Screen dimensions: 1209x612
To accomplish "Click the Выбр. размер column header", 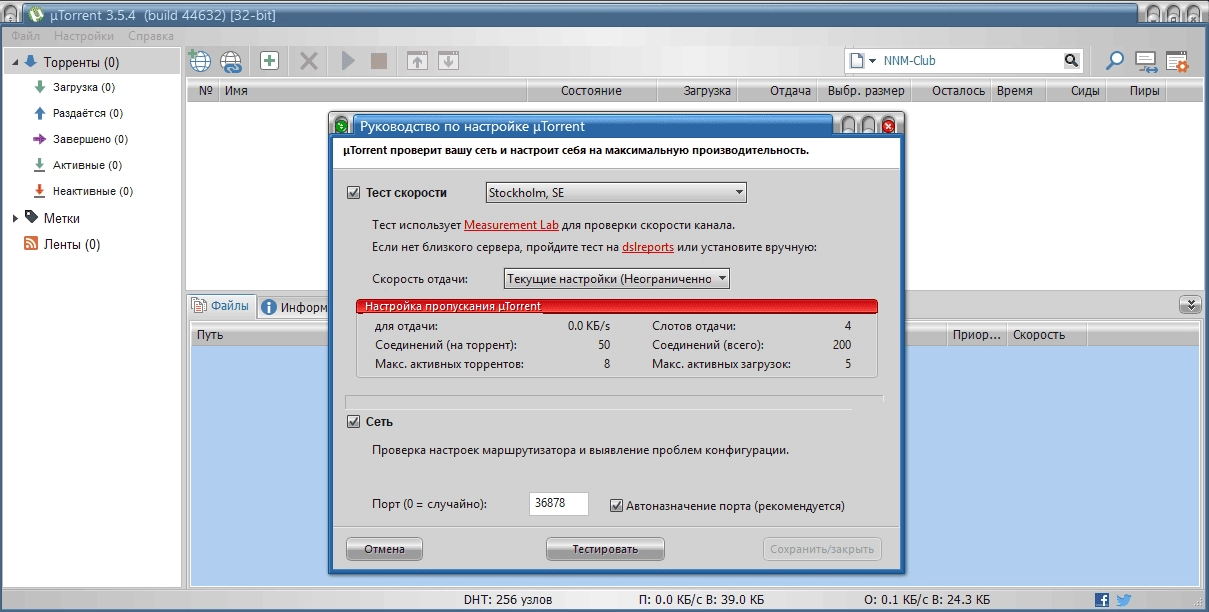I will coord(866,91).
